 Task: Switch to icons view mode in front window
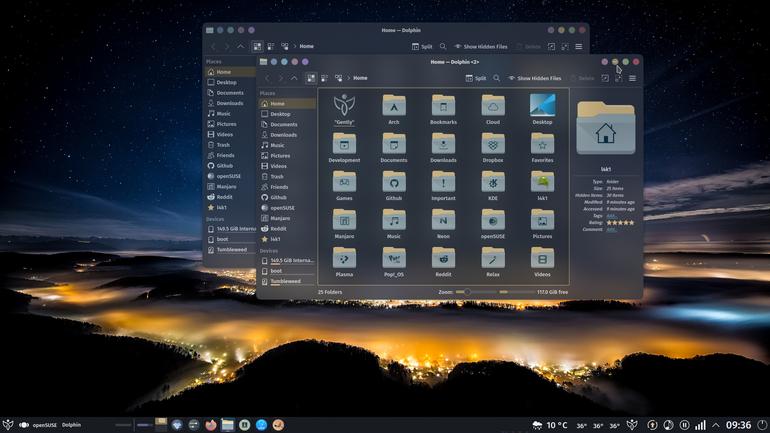click(x=311, y=78)
